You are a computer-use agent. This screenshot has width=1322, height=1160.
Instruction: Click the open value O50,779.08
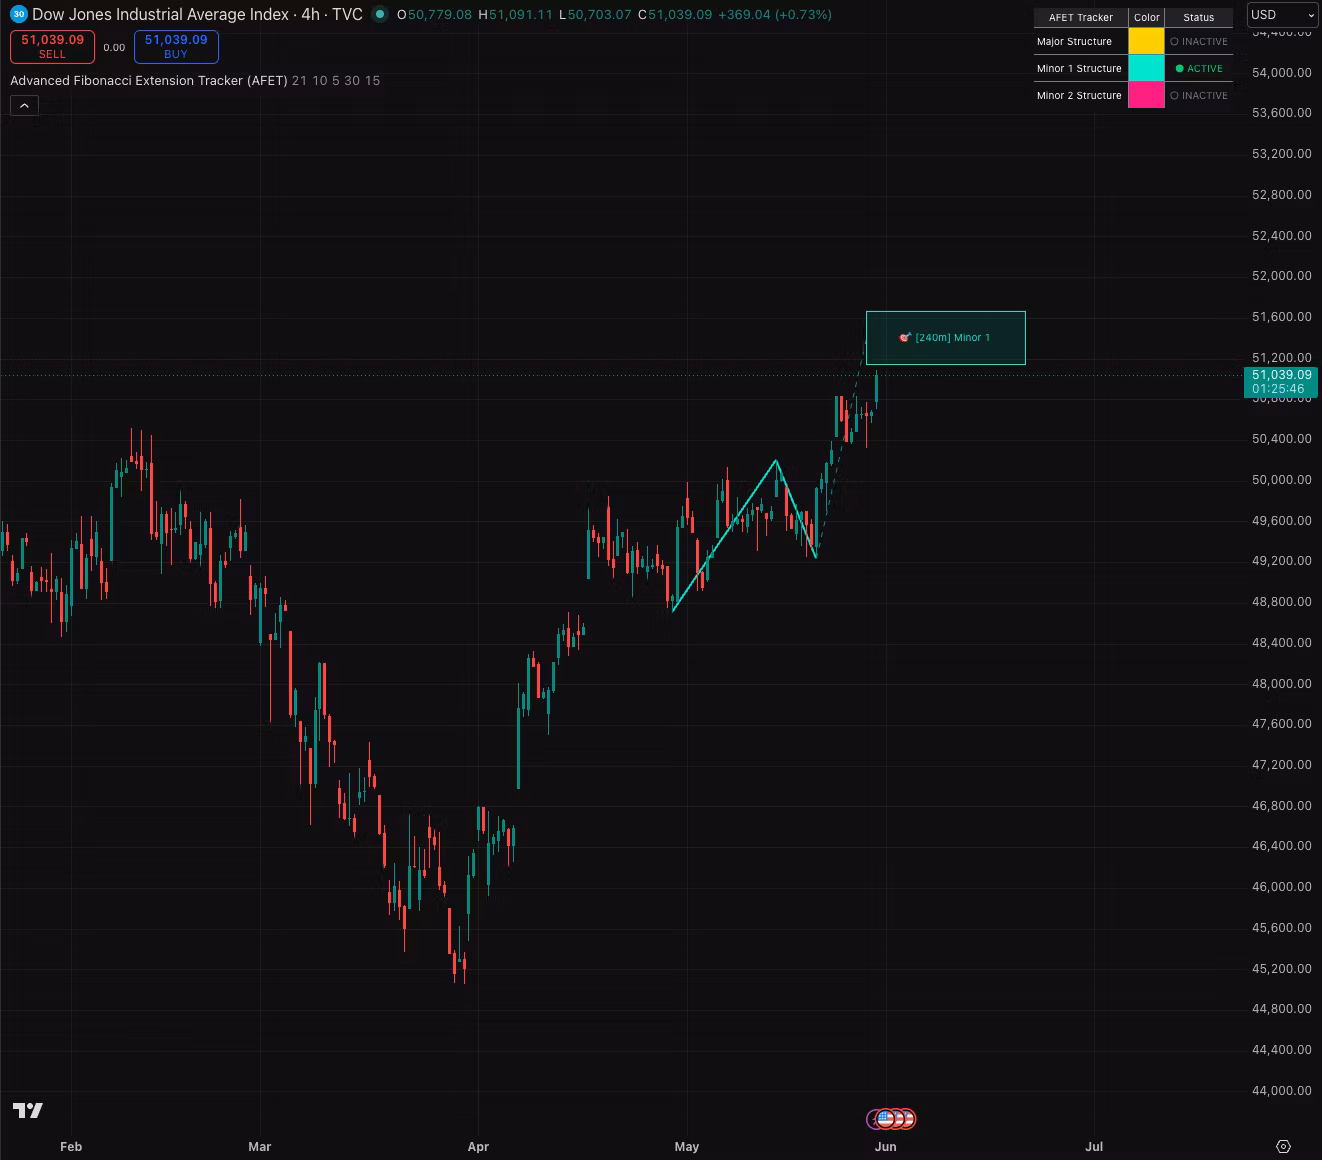(434, 15)
